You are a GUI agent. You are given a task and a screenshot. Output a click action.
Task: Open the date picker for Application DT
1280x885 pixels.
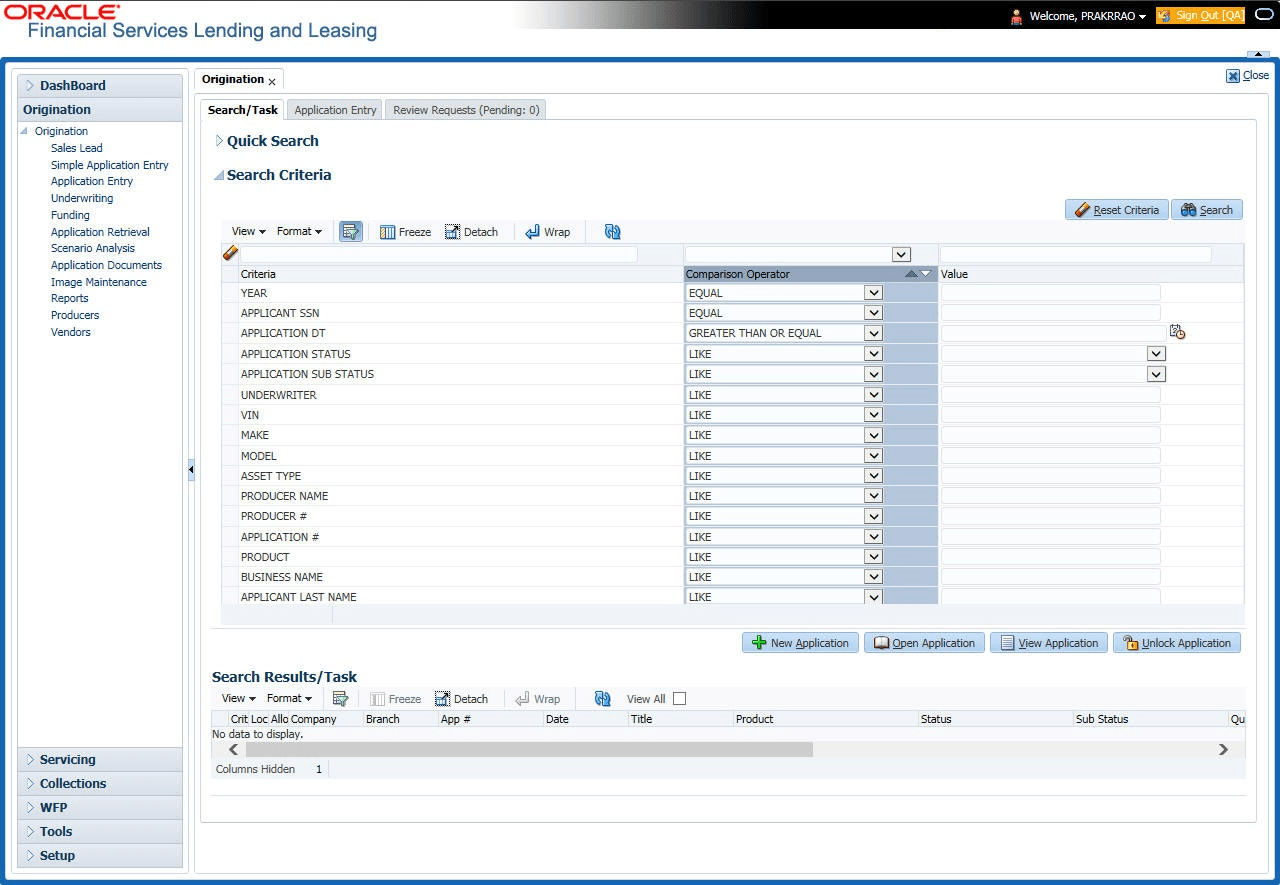[1177, 333]
